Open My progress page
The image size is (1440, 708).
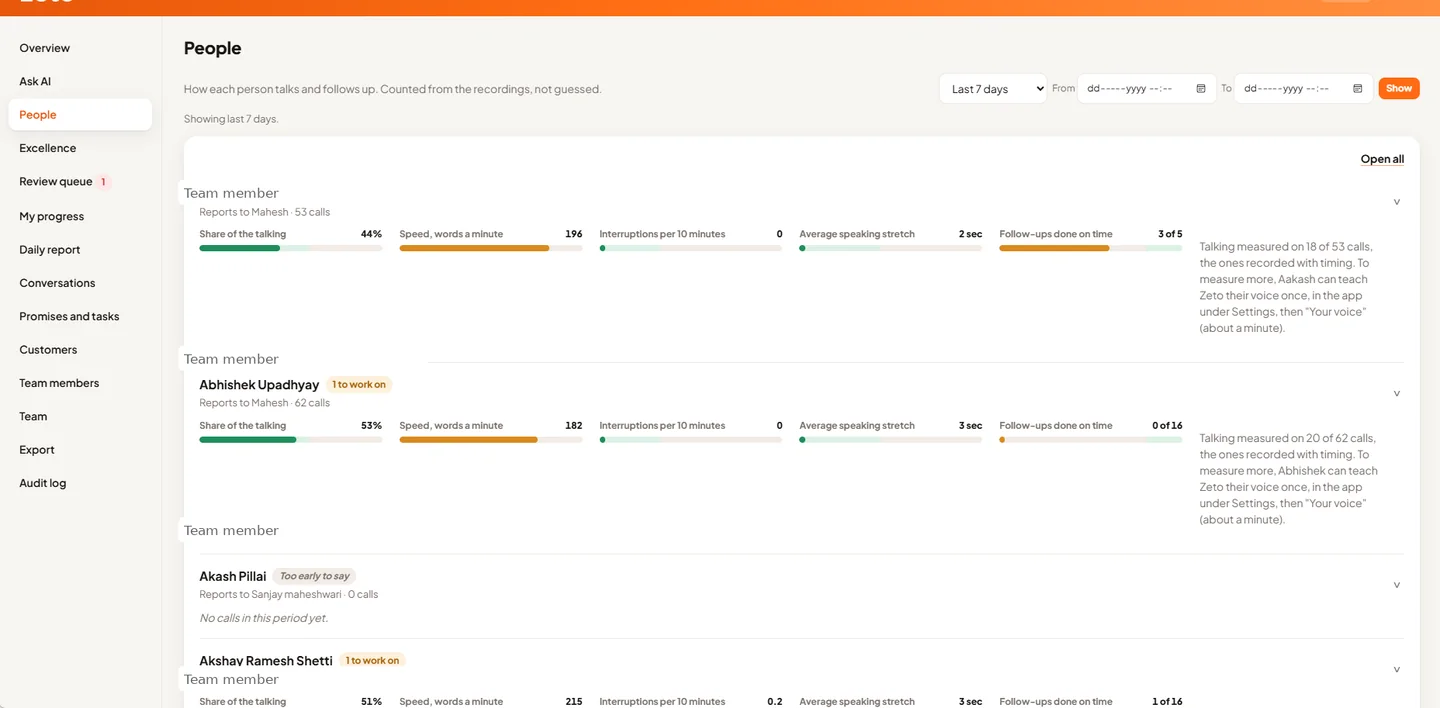80,216
